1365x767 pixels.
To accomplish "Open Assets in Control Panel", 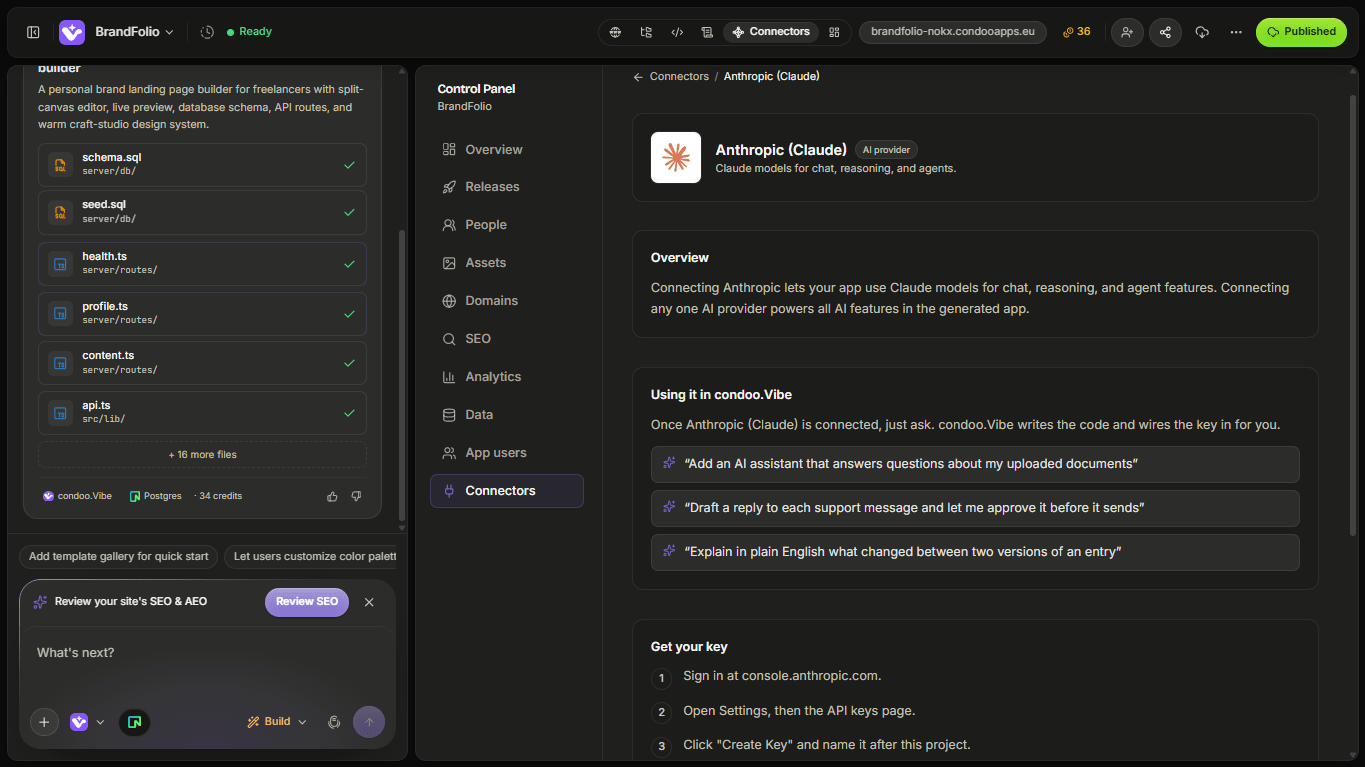I will coord(507,263).
